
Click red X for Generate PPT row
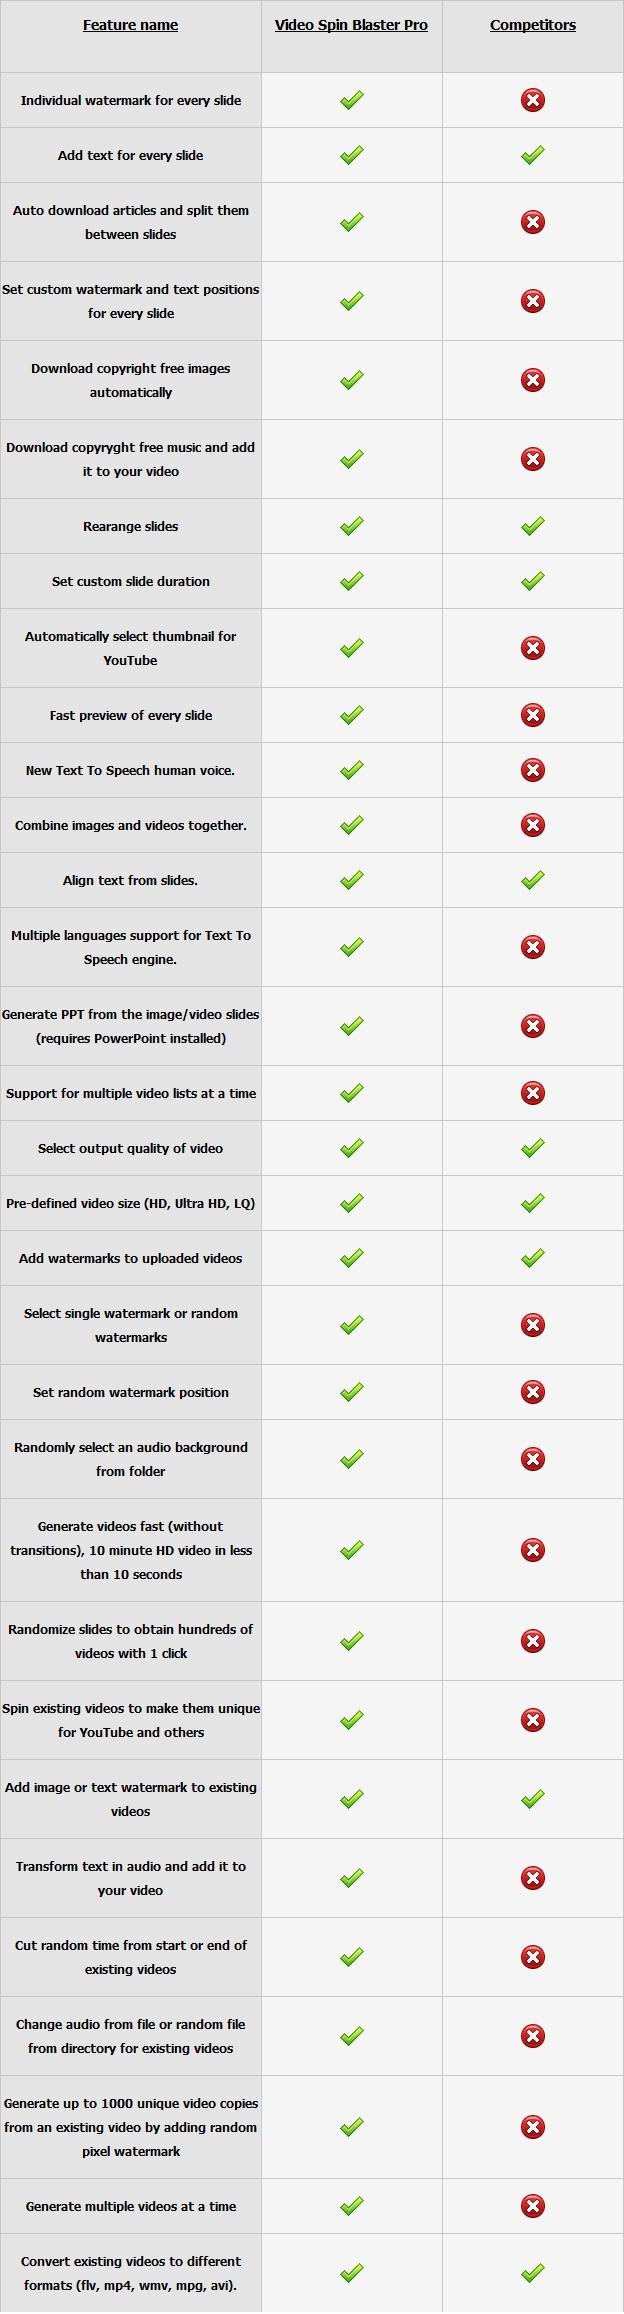tap(533, 1026)
